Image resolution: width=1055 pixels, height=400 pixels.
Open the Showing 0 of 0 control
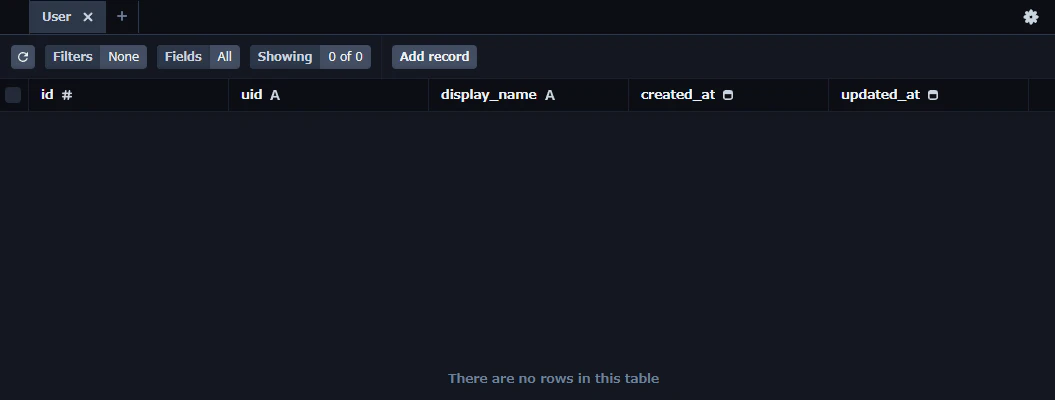tap(310, 57)
